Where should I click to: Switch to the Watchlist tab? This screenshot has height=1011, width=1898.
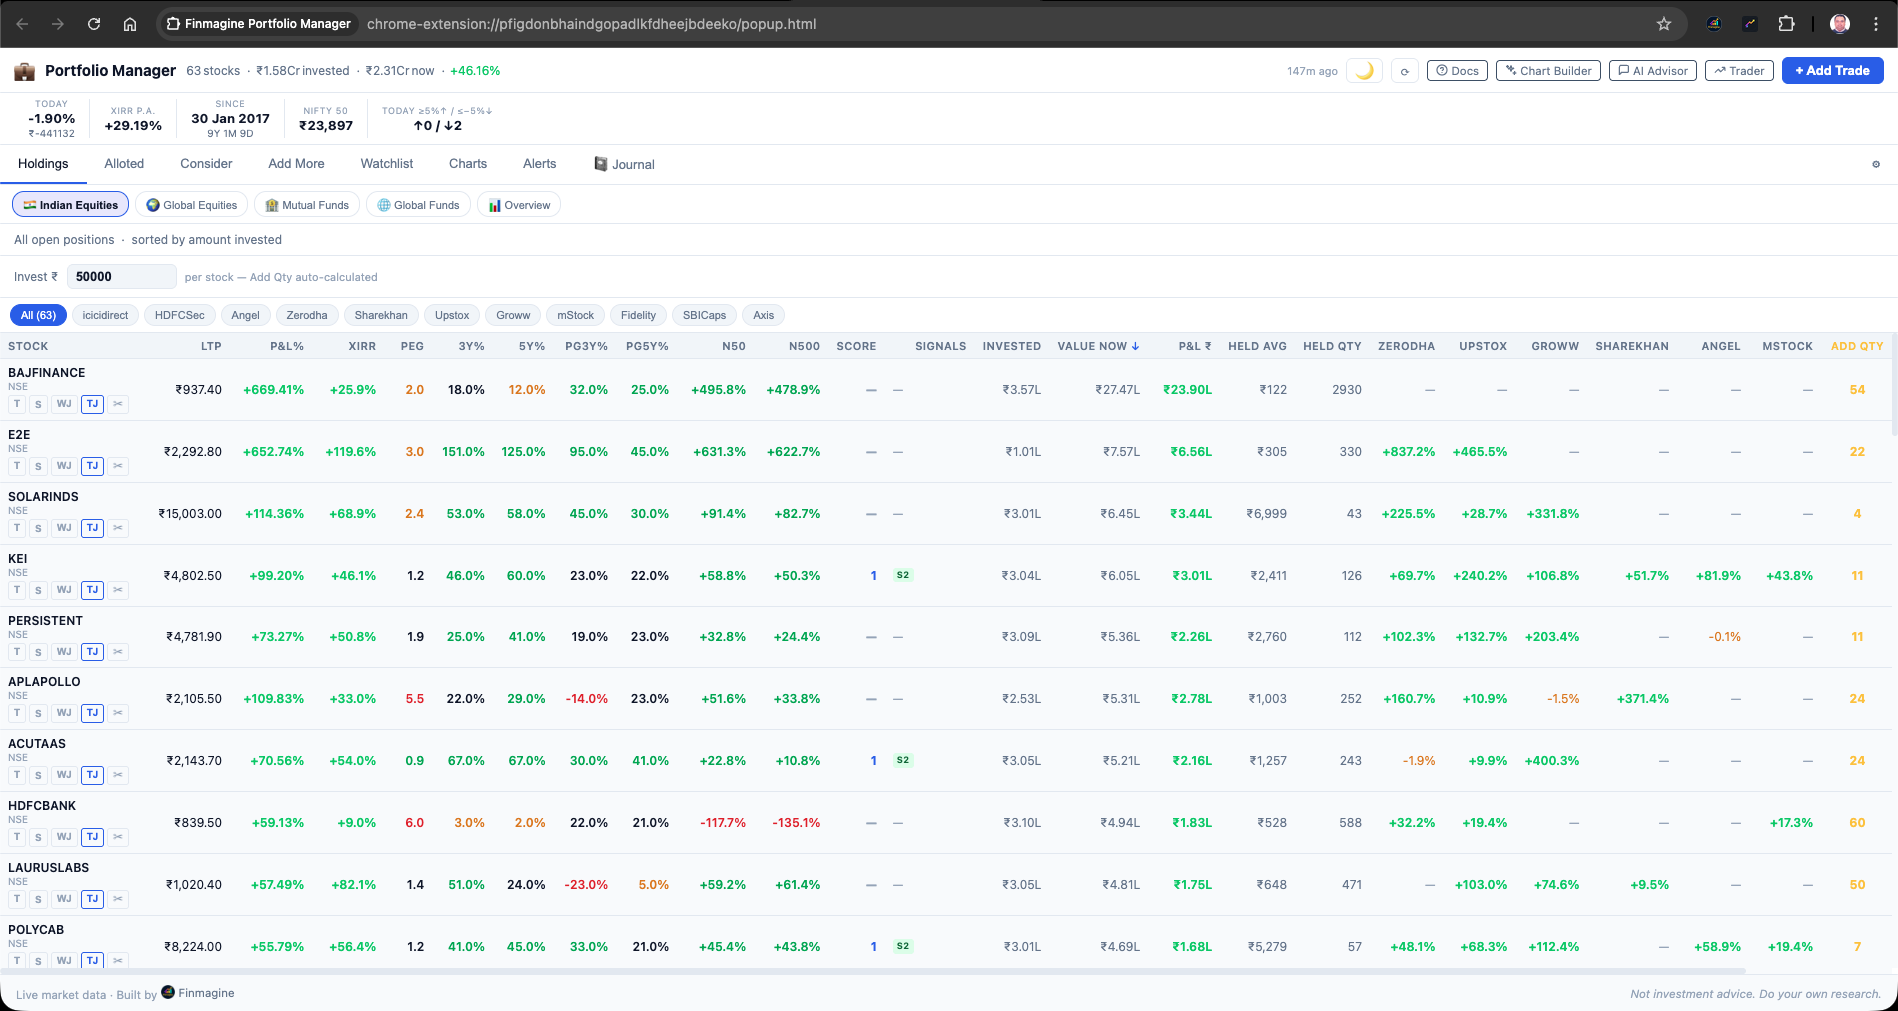click(387, 164)
